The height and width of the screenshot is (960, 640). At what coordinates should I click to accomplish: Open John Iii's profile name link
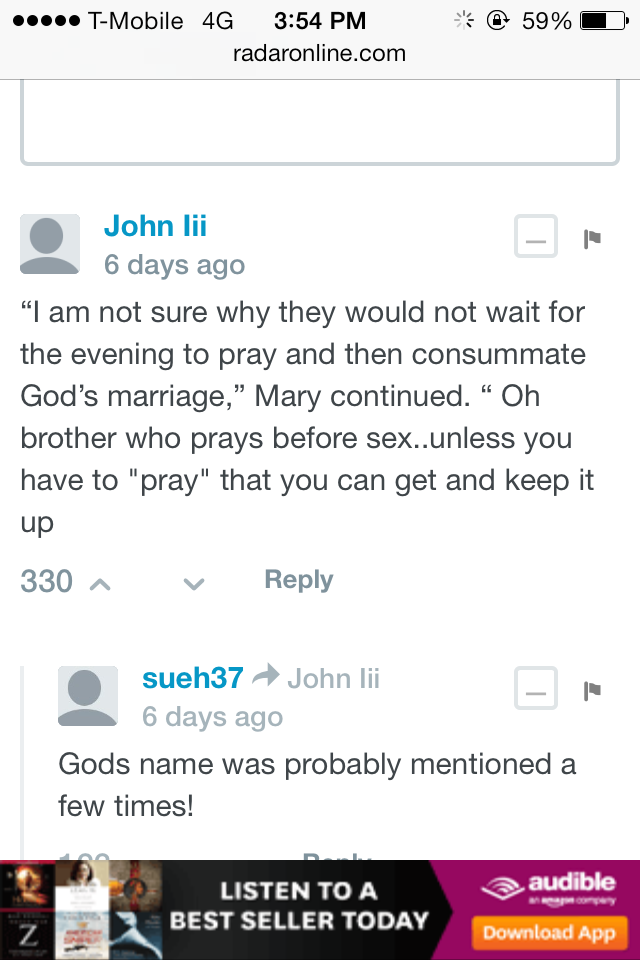tap(156, 226)
